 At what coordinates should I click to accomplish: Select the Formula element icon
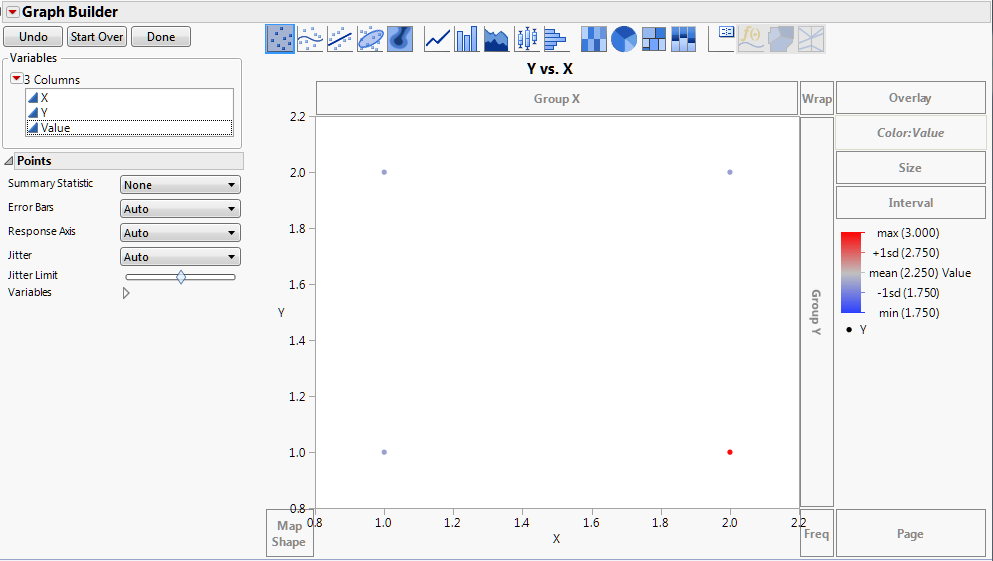[751, 39]
